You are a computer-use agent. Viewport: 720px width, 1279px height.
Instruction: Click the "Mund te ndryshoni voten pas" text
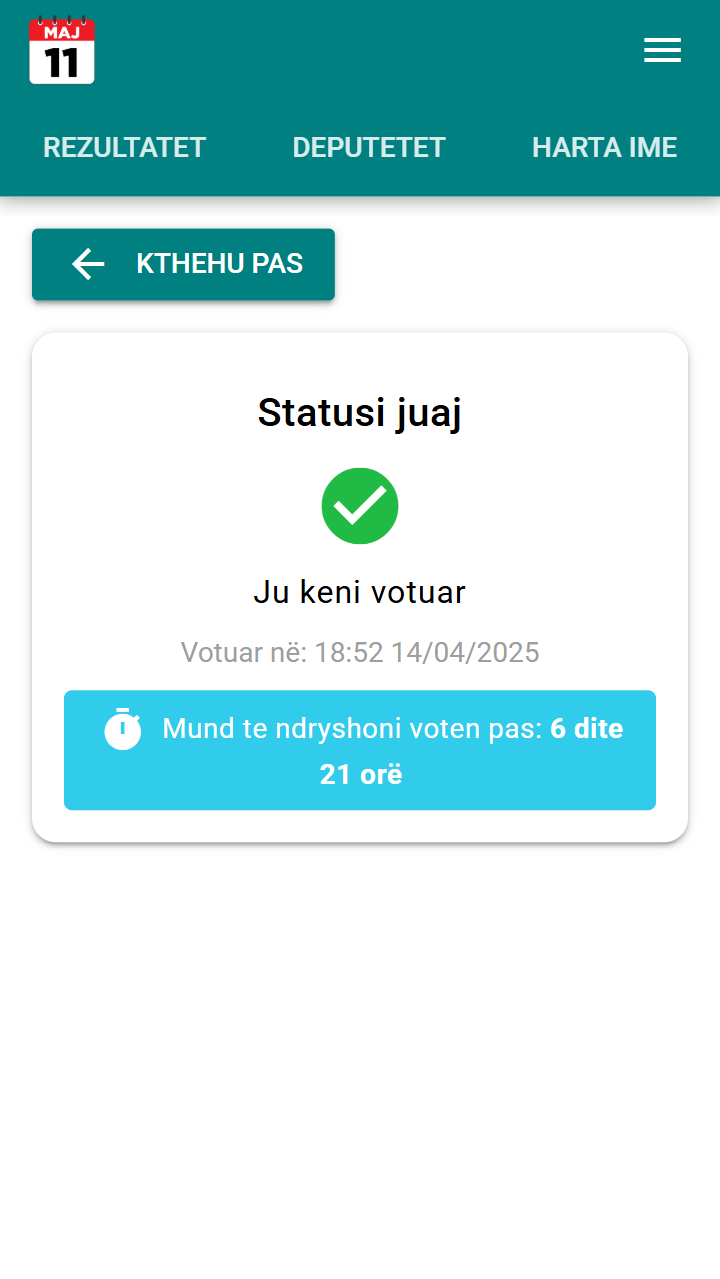352,729
